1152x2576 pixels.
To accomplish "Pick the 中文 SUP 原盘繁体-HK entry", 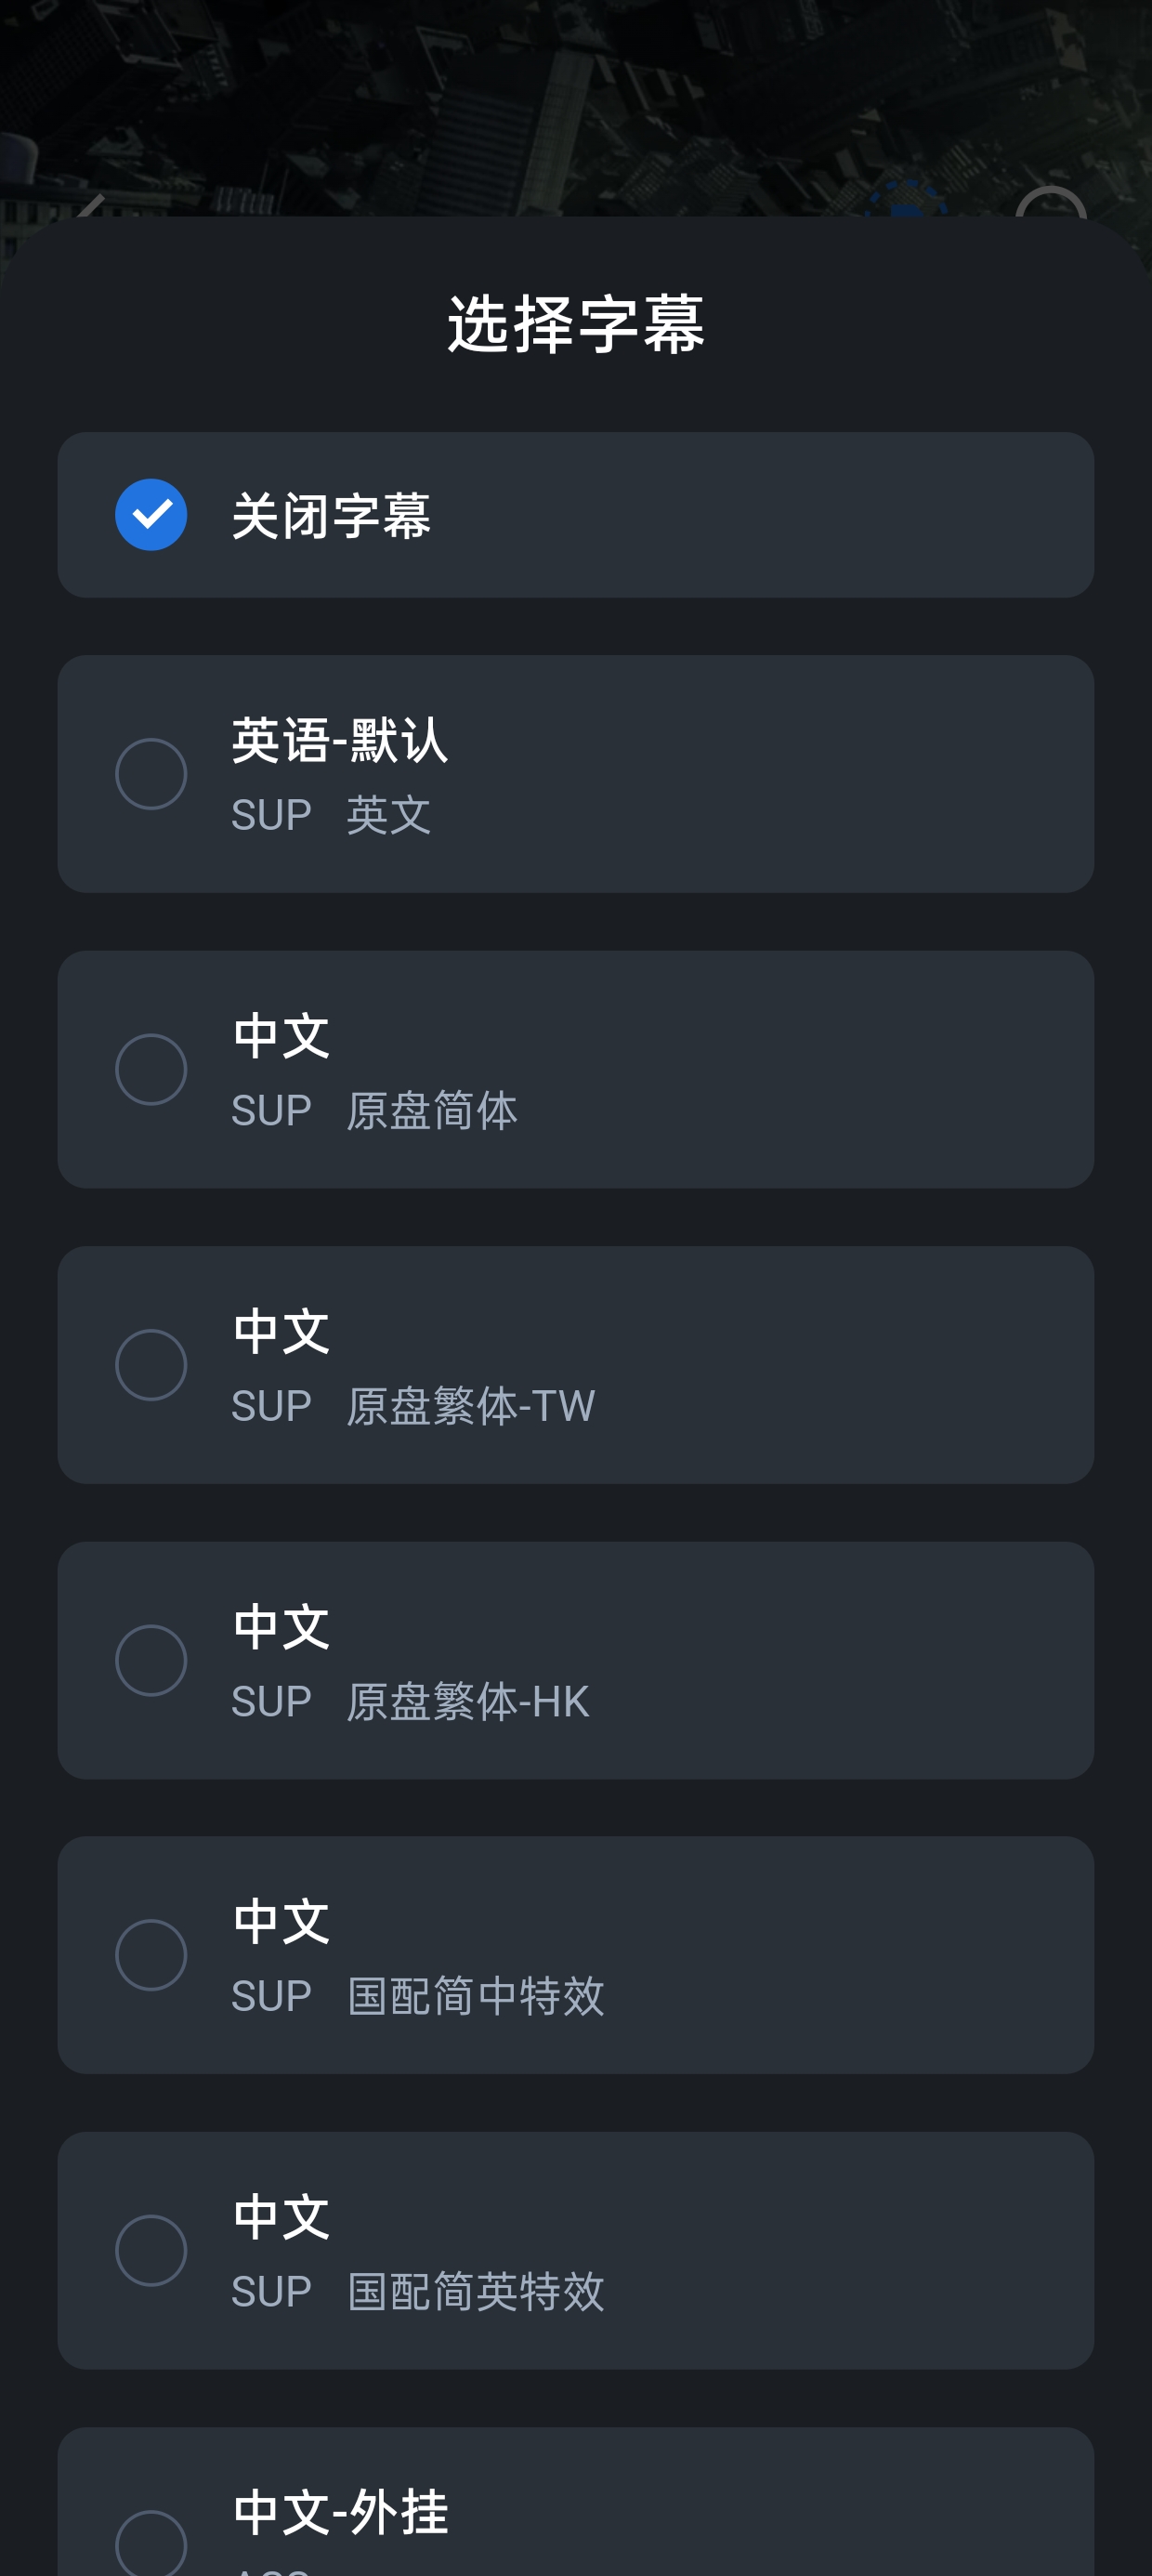I will click(x=576, y=1661).
